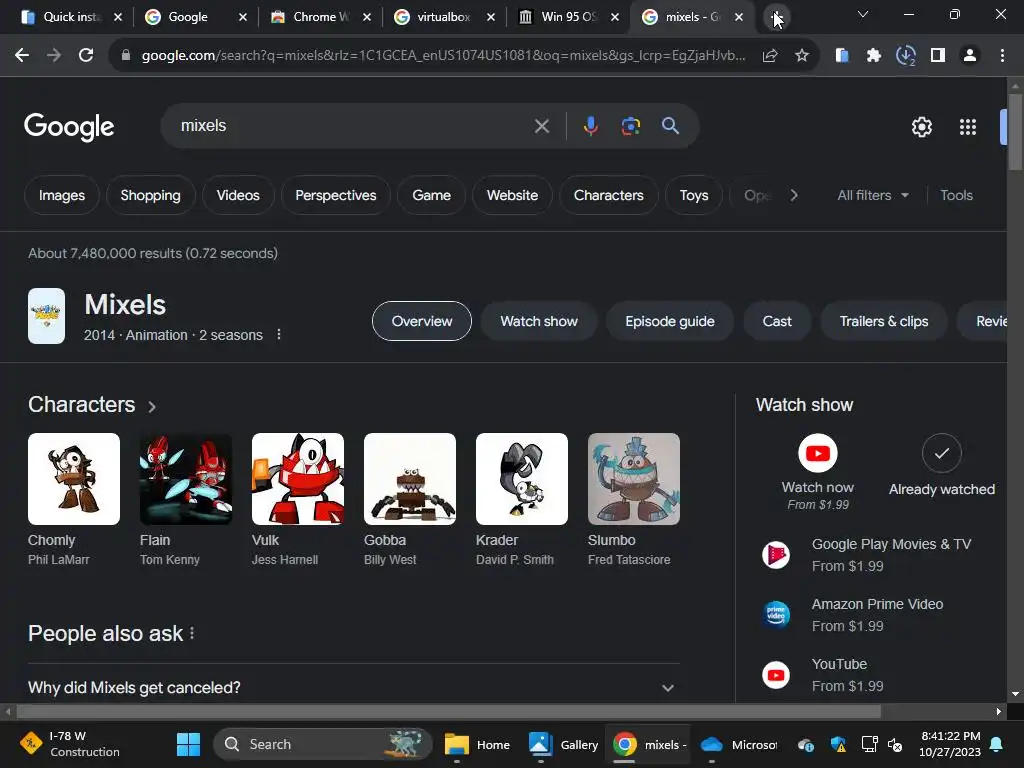Toggle the Chrome side panel icon

(x=938, y=56)
